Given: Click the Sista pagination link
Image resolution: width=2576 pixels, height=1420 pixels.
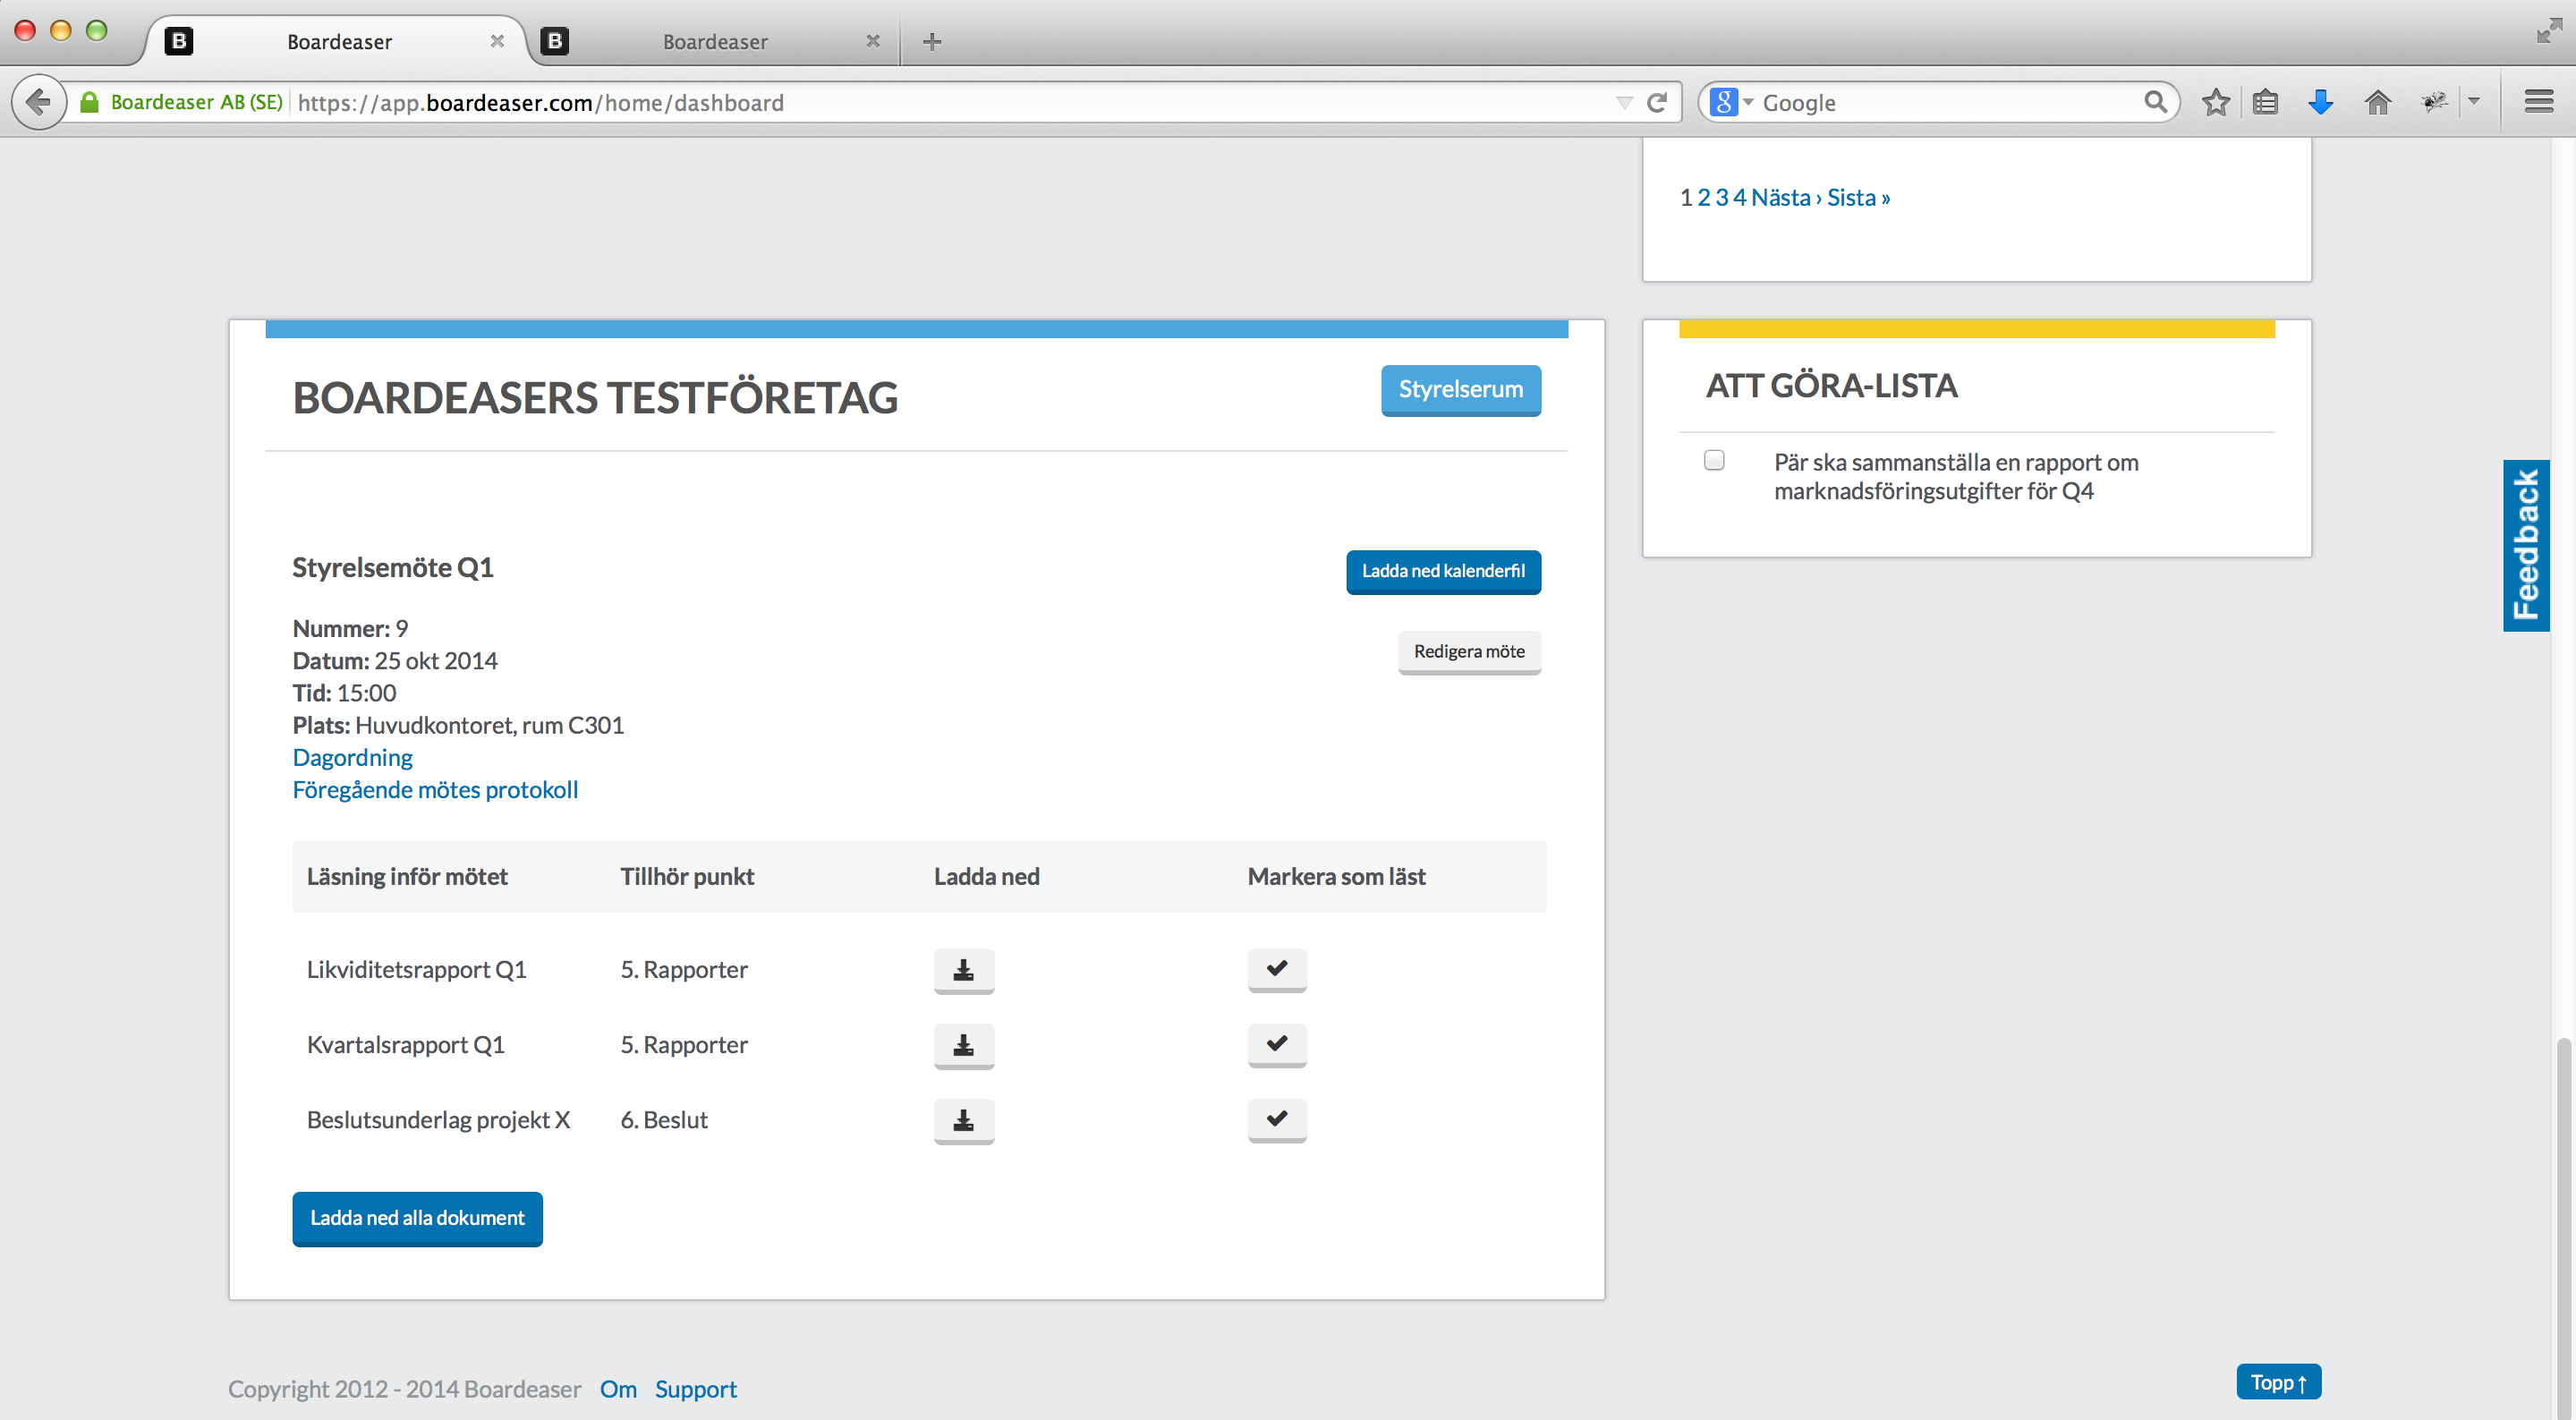Looking at the screenshot, I should [1858, 198].
